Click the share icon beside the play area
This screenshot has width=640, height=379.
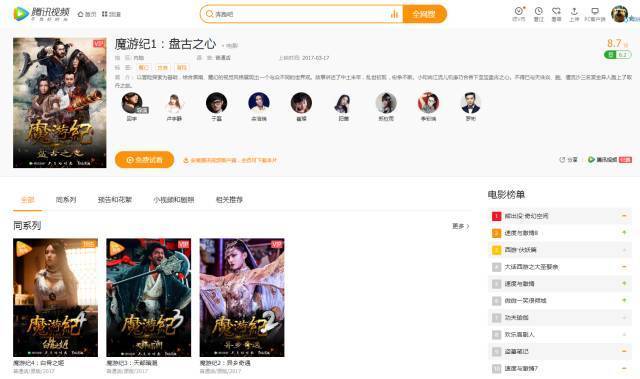568,160
